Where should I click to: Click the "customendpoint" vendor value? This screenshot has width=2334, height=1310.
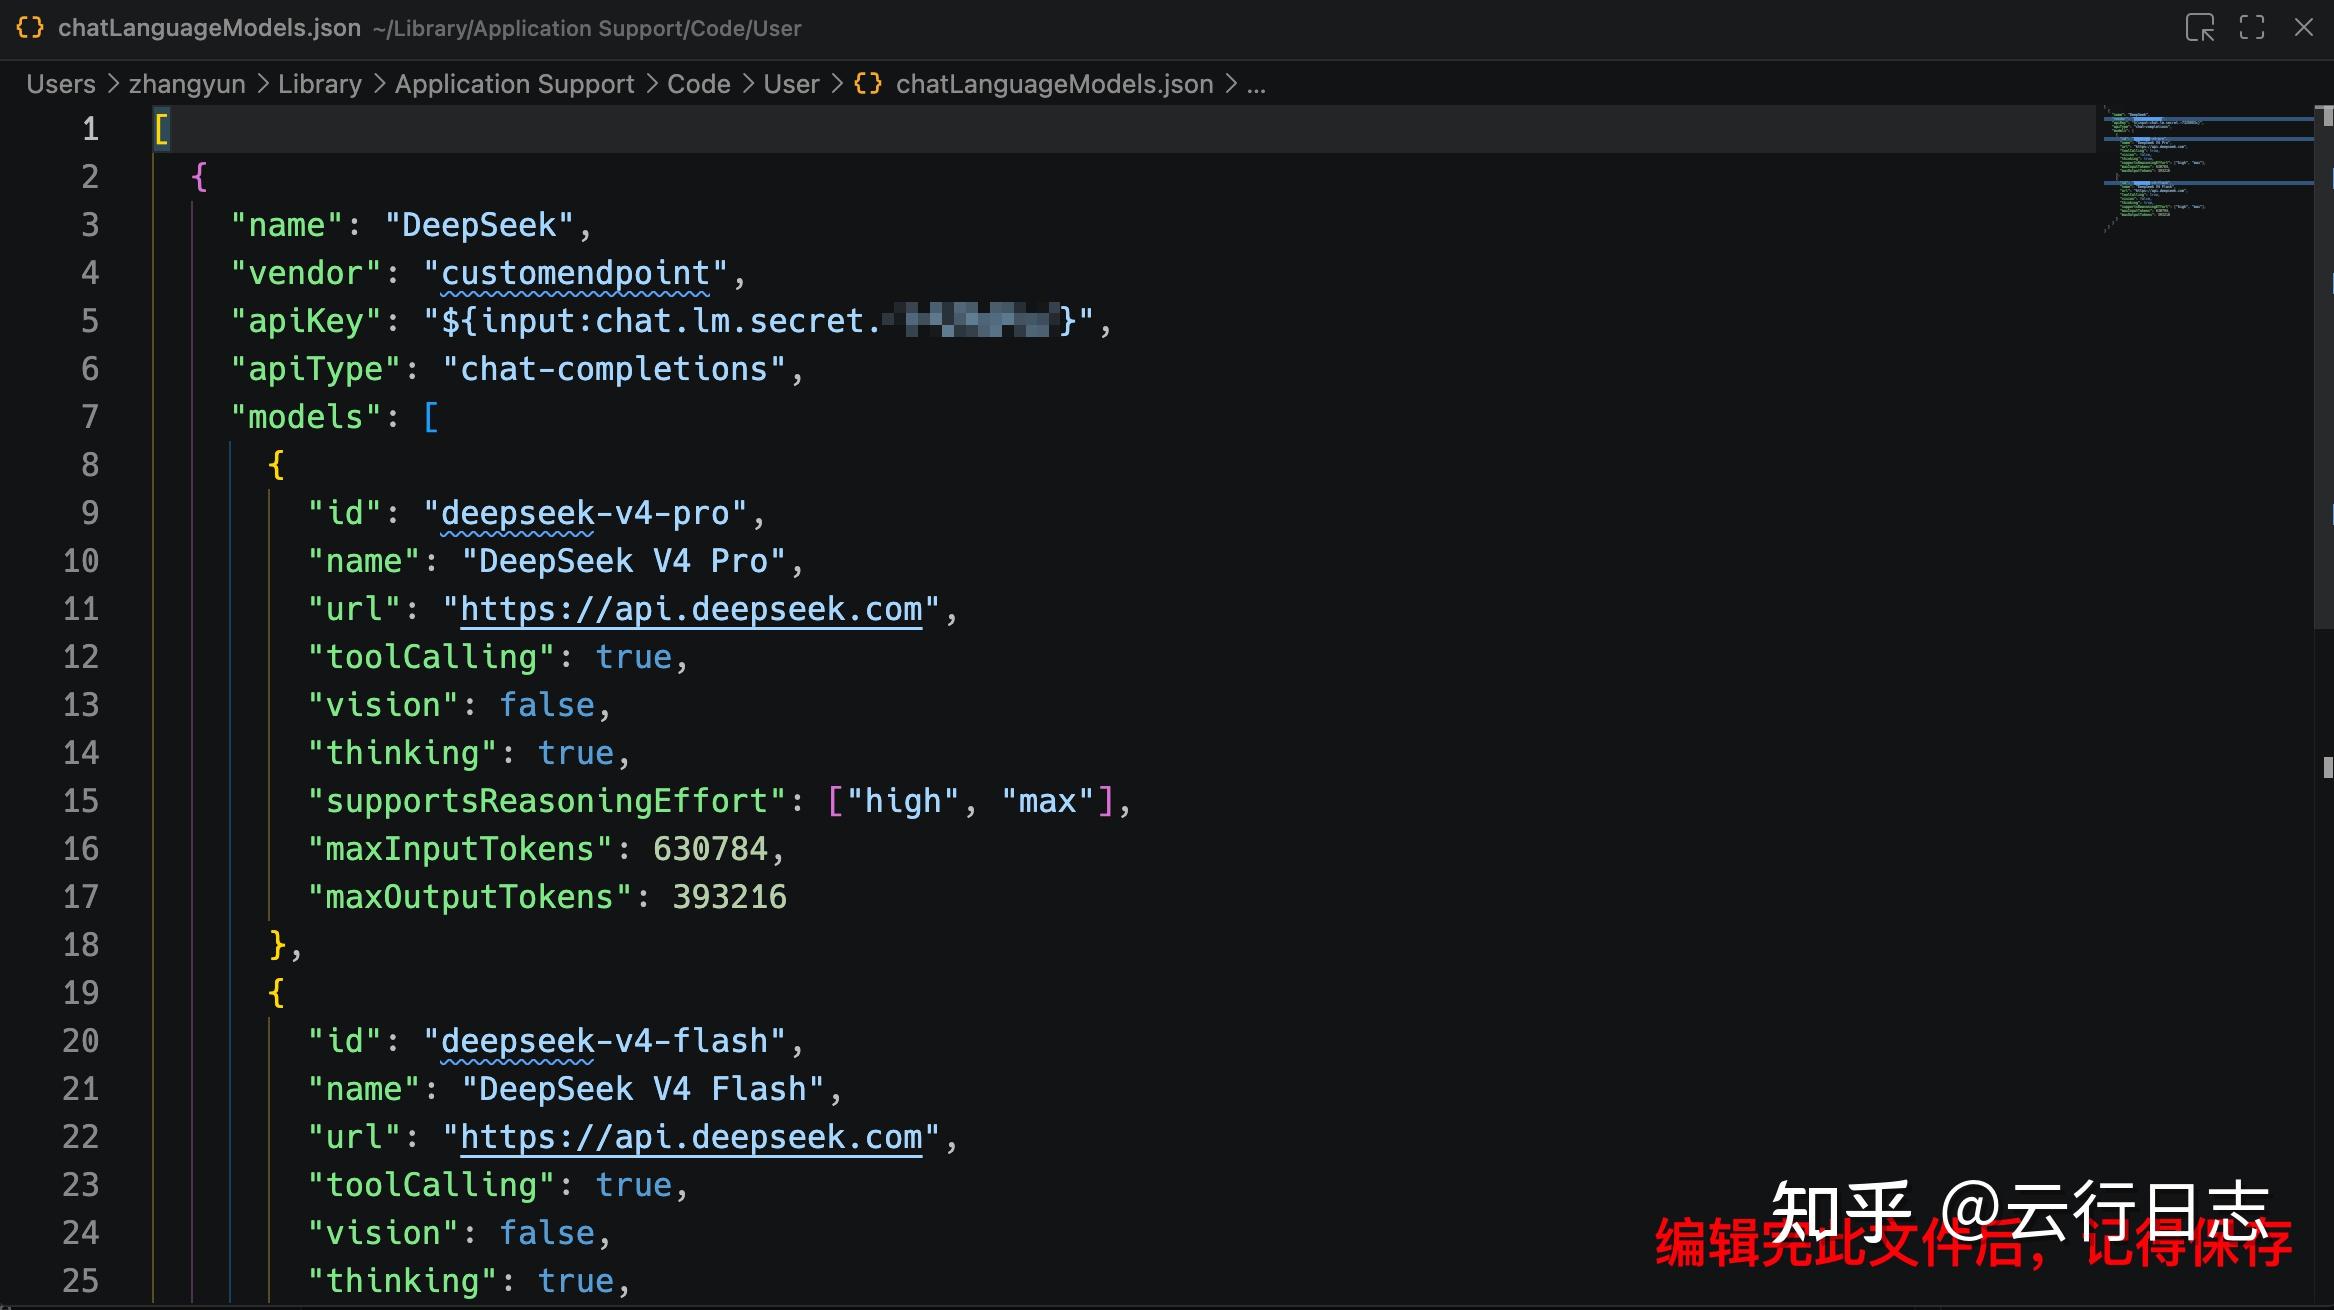575,273
